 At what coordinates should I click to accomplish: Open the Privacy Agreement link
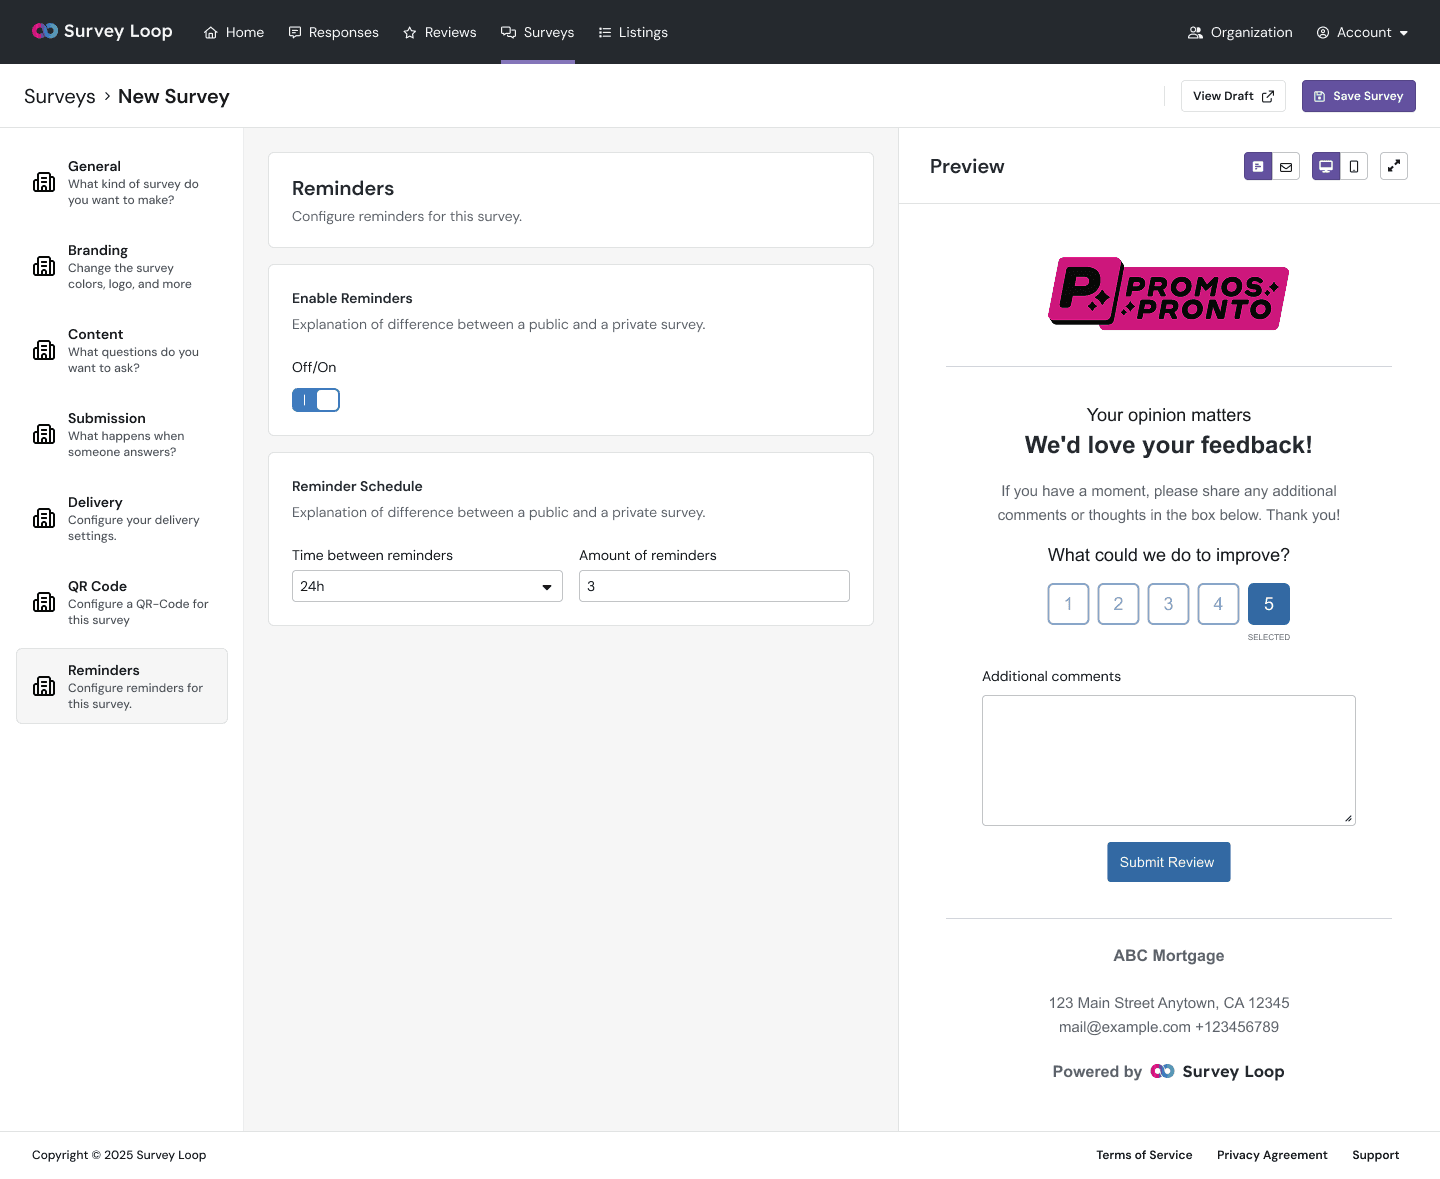[1272, 1155]
